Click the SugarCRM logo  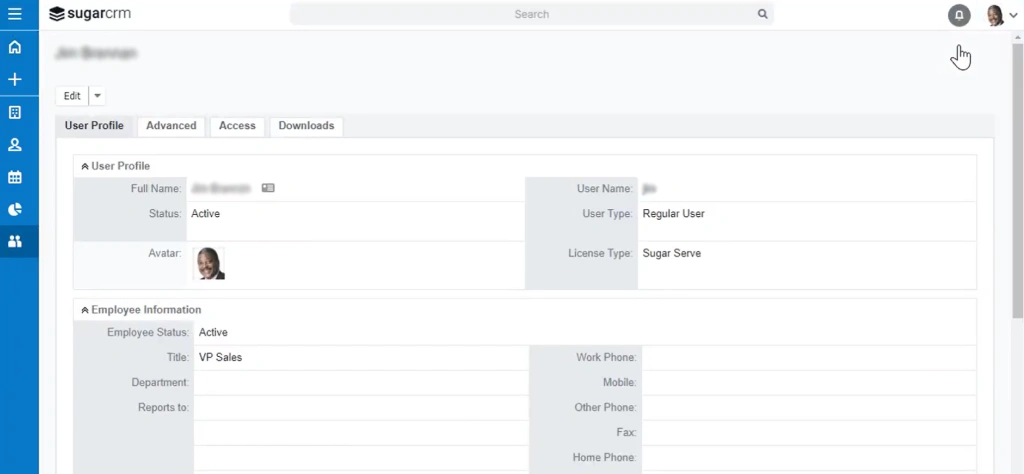coord(90,14)
